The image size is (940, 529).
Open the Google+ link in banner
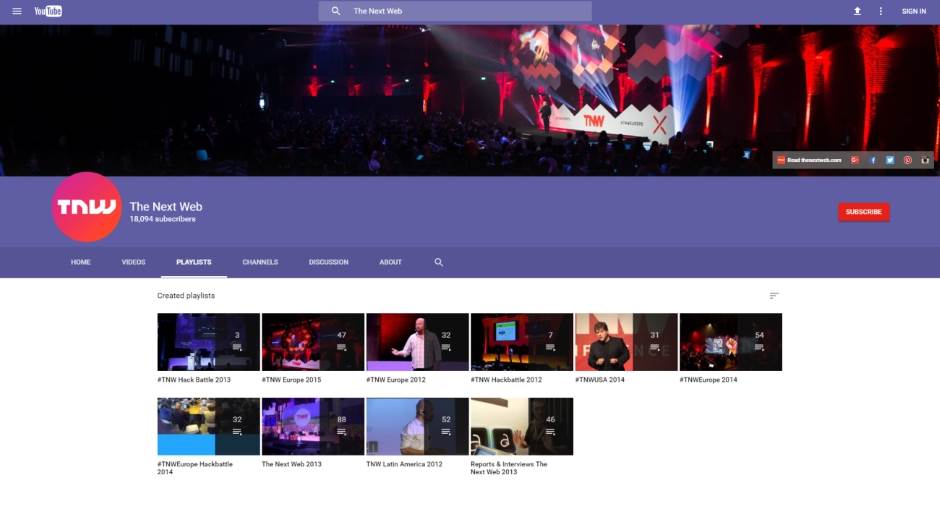pyautogui.click(x=854, y=160)
